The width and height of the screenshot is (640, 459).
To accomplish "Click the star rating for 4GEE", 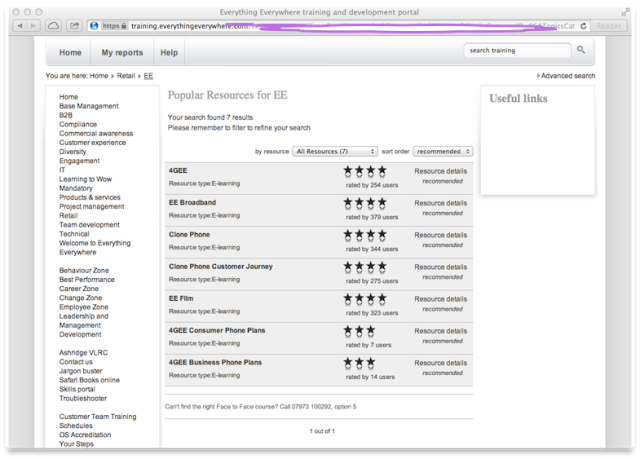I will tap(364, 171).
